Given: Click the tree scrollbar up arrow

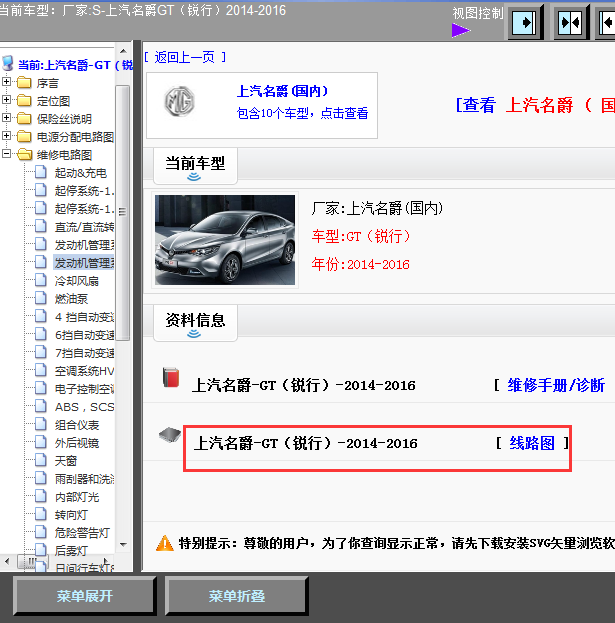Looking at the screenshot, I should [123, 51].
